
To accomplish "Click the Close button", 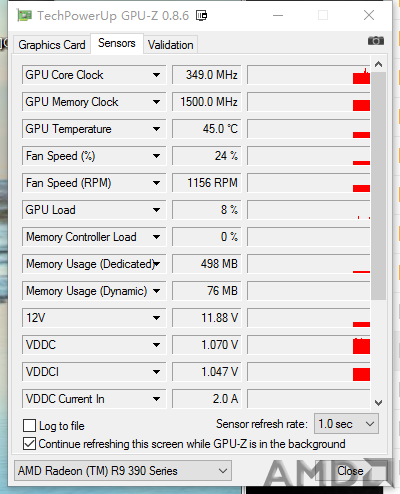I will 350,471.
